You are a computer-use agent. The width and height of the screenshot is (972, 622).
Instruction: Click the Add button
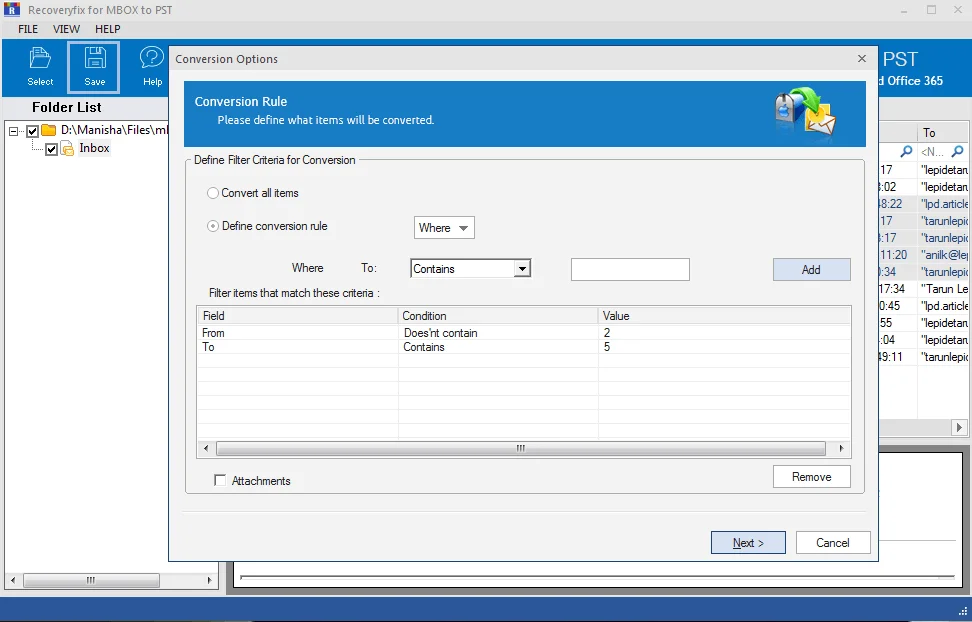tap(811, 270)
